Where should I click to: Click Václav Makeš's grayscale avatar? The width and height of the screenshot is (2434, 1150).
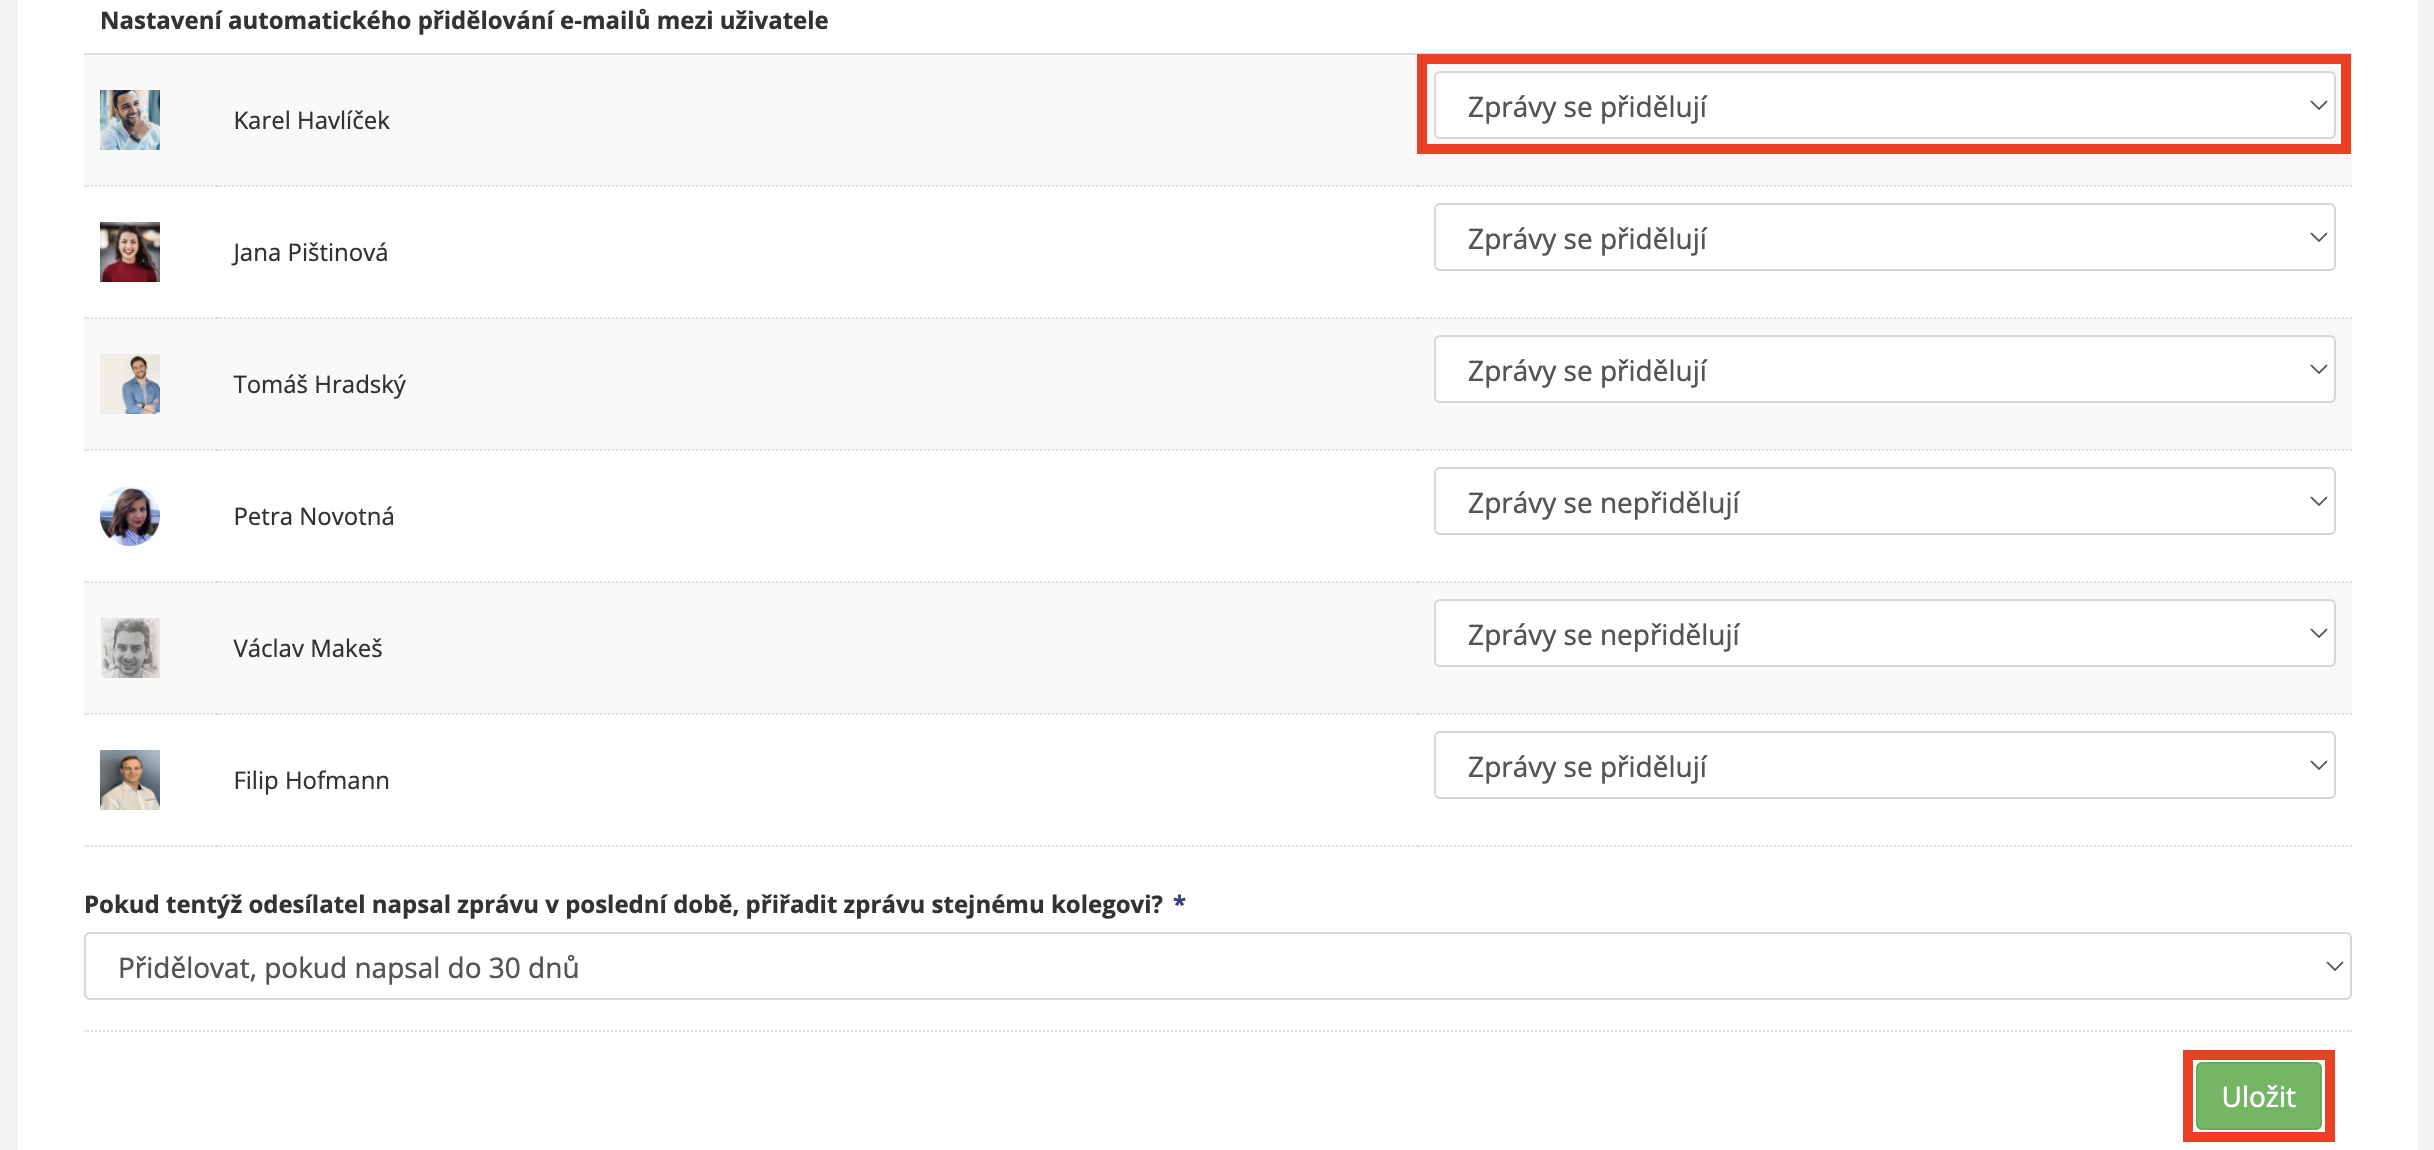tap(130, 648)
